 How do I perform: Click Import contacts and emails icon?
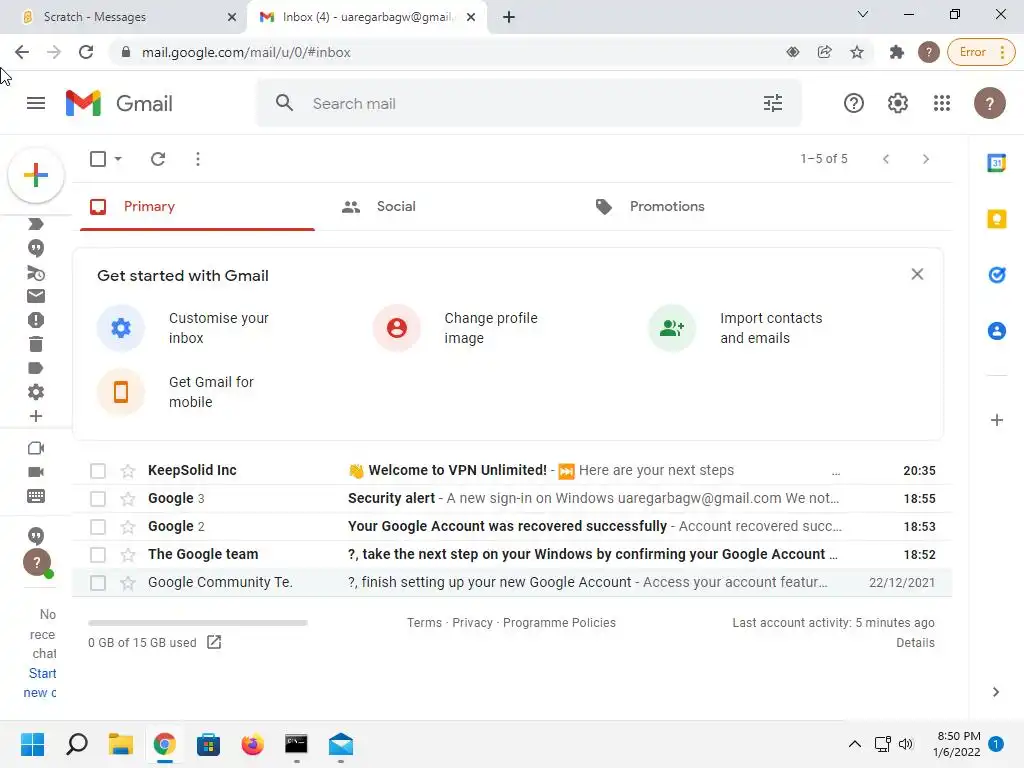[x=672, y=328]
